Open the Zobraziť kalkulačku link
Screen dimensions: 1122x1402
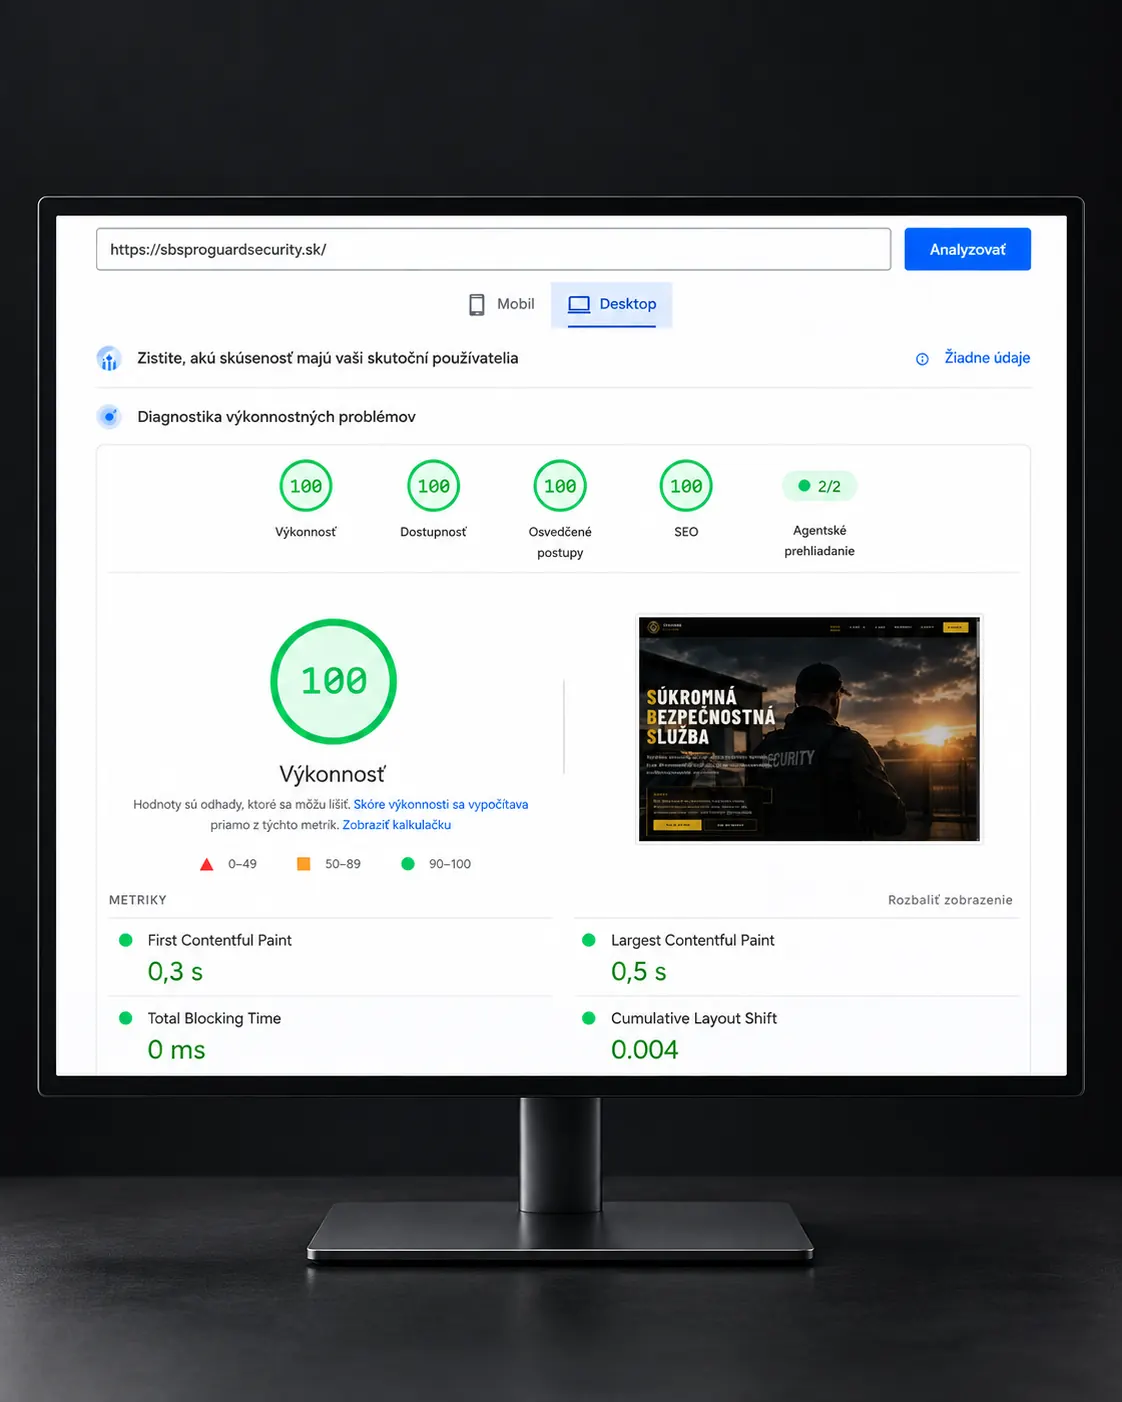pos(397,825)
